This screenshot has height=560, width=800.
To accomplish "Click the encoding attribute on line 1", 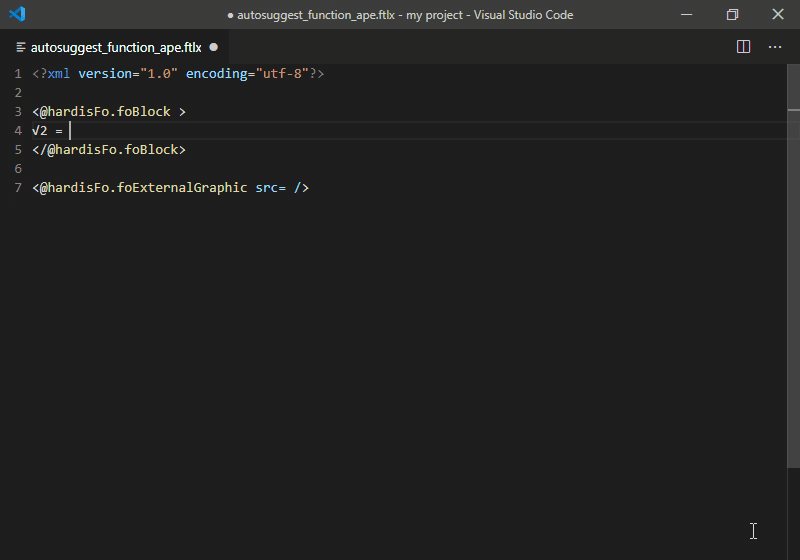I will 216,74.
